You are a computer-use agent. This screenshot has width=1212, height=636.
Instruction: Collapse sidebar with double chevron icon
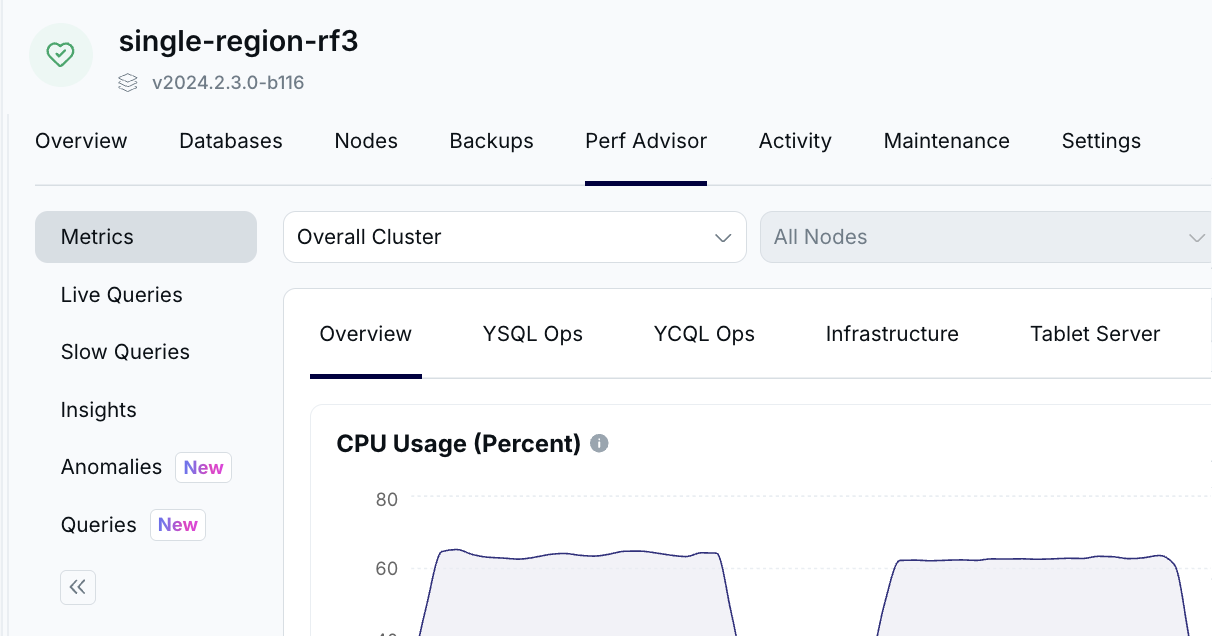click(x=78, y=587)
